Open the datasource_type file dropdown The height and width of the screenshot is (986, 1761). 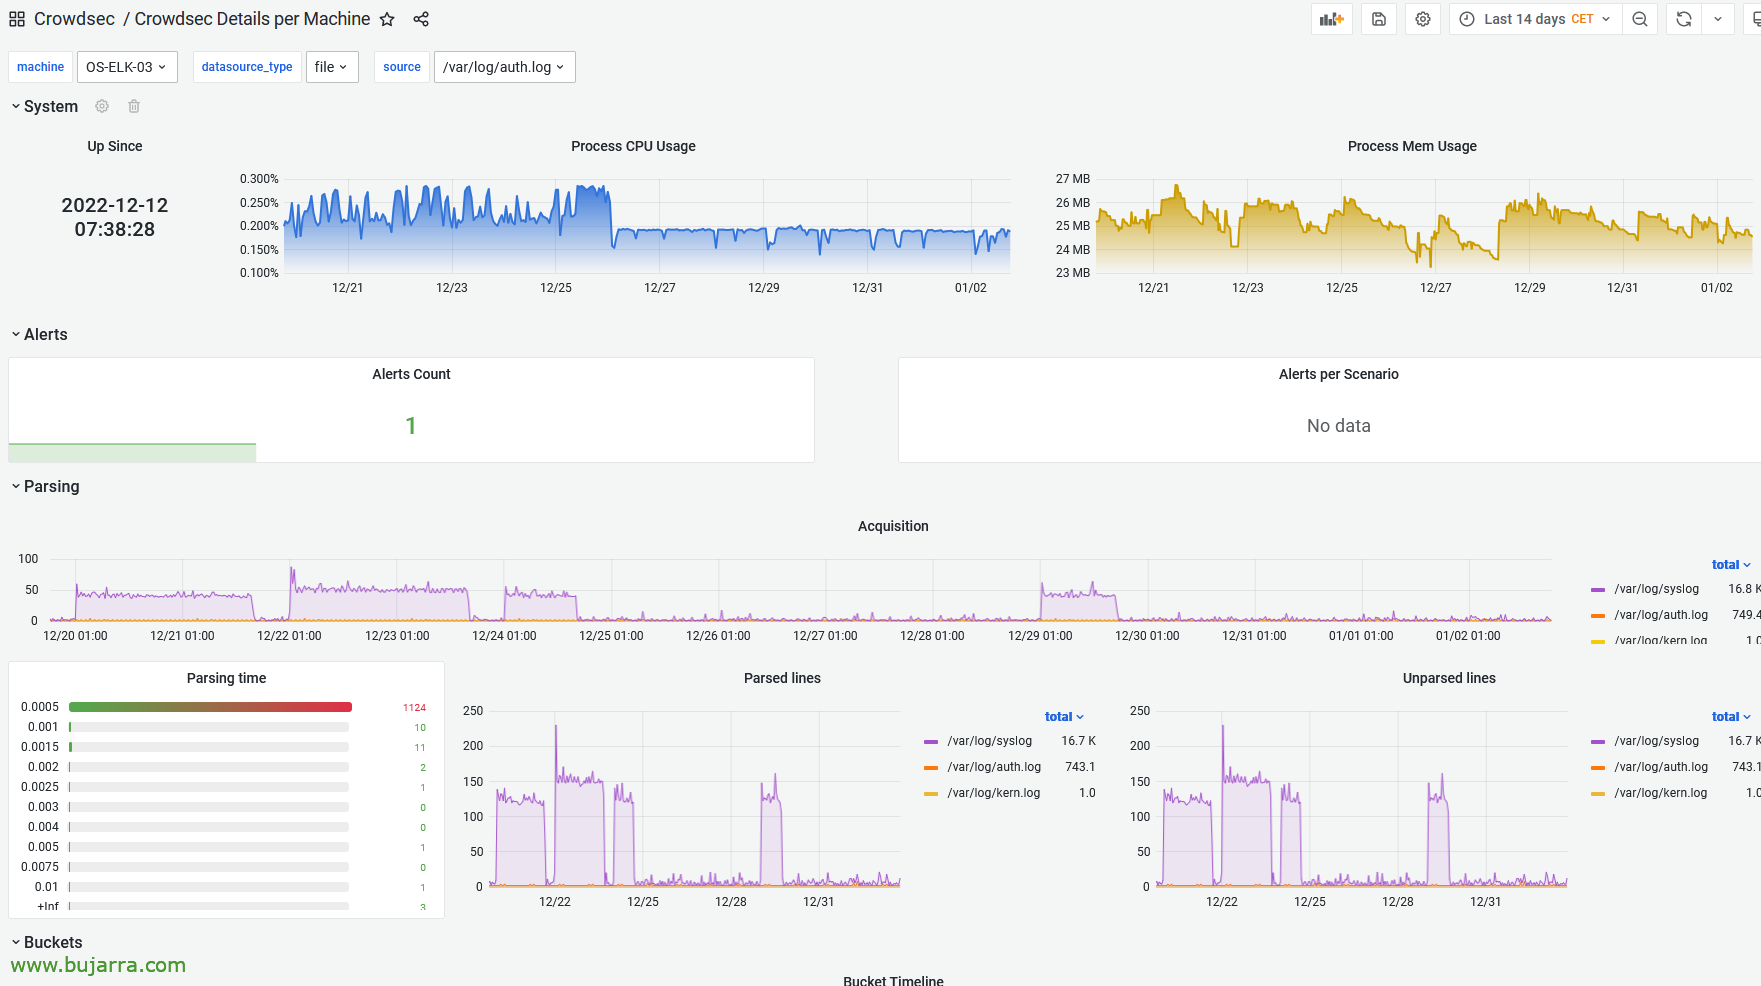click(x=332, y=67)
